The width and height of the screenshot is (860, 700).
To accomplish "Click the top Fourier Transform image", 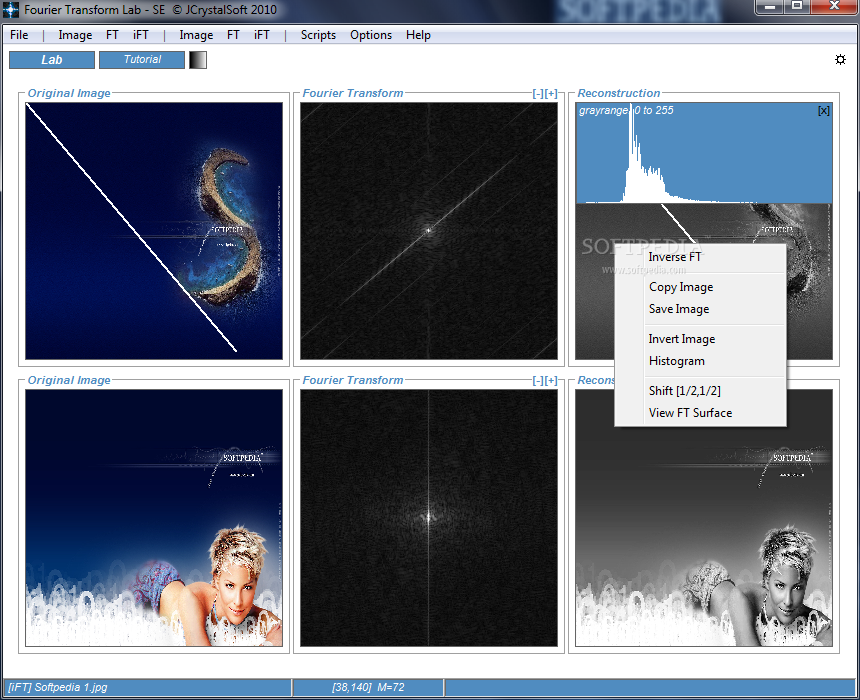I will pos(429,231).
